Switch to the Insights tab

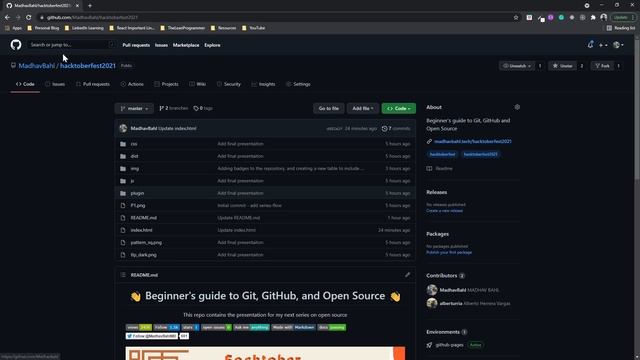[263, 84]
